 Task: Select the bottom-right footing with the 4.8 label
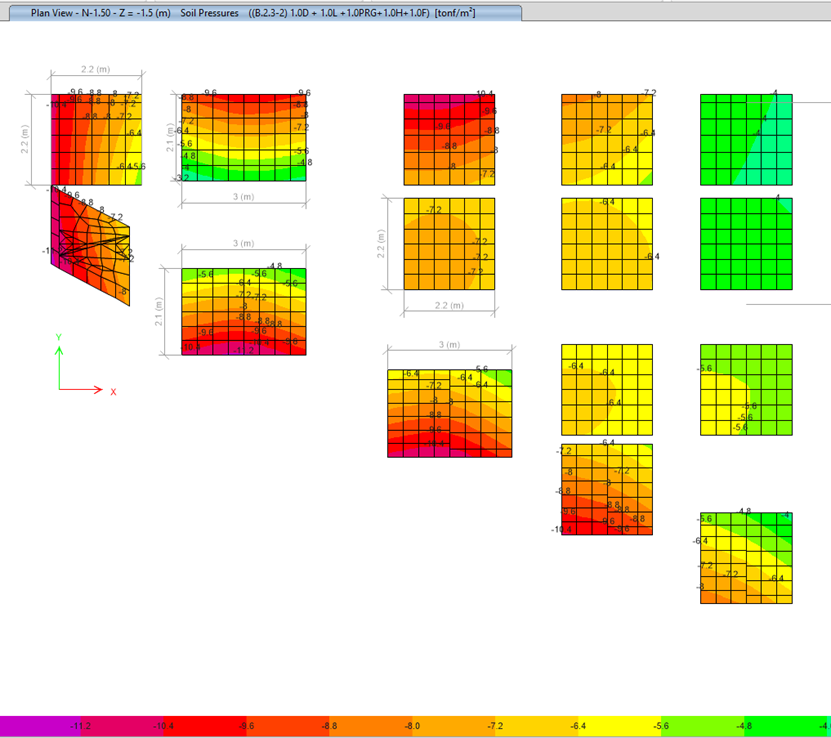(x=746, y=558)
